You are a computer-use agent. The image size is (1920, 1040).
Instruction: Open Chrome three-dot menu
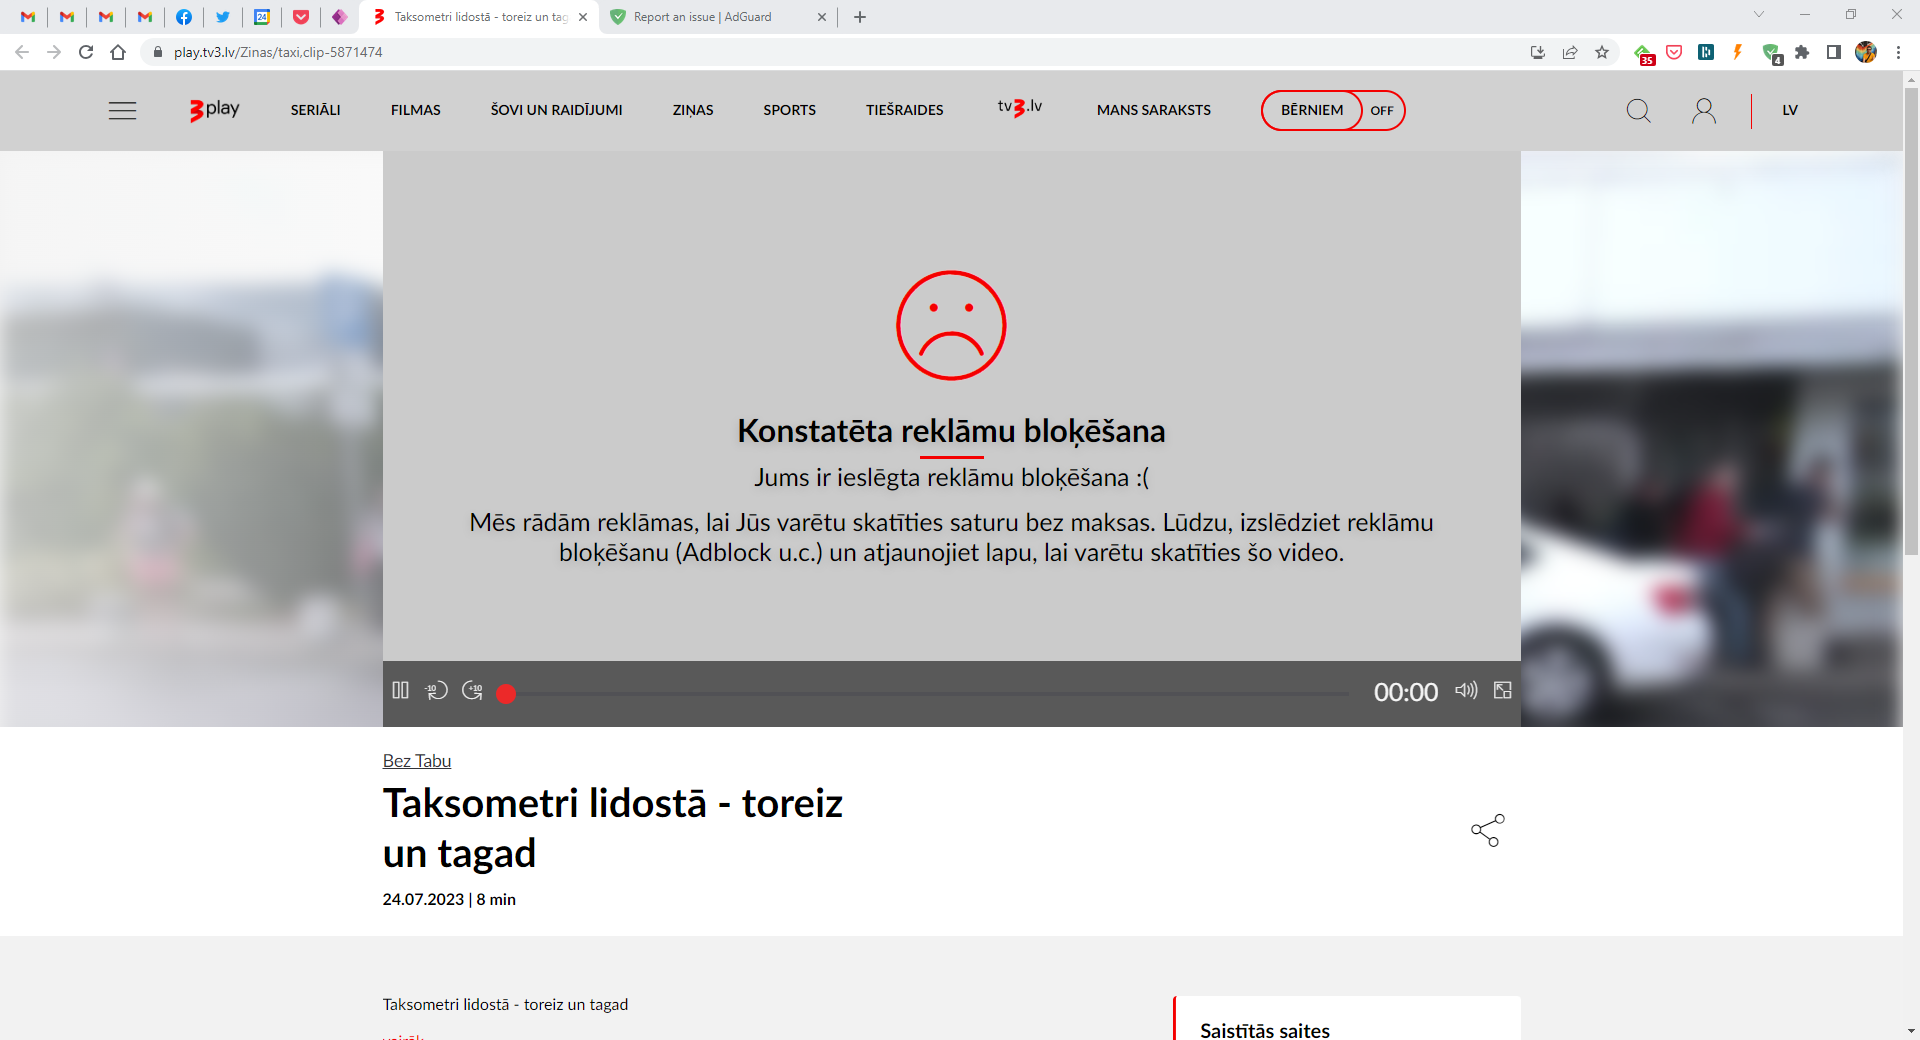point(1898,52)
